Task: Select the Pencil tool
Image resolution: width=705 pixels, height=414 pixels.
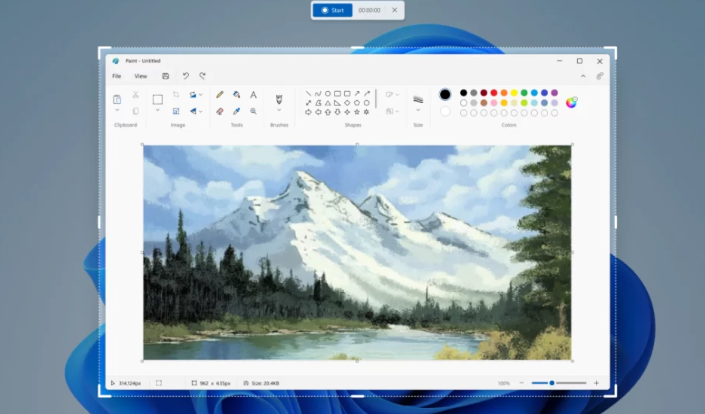Action: 220,94
